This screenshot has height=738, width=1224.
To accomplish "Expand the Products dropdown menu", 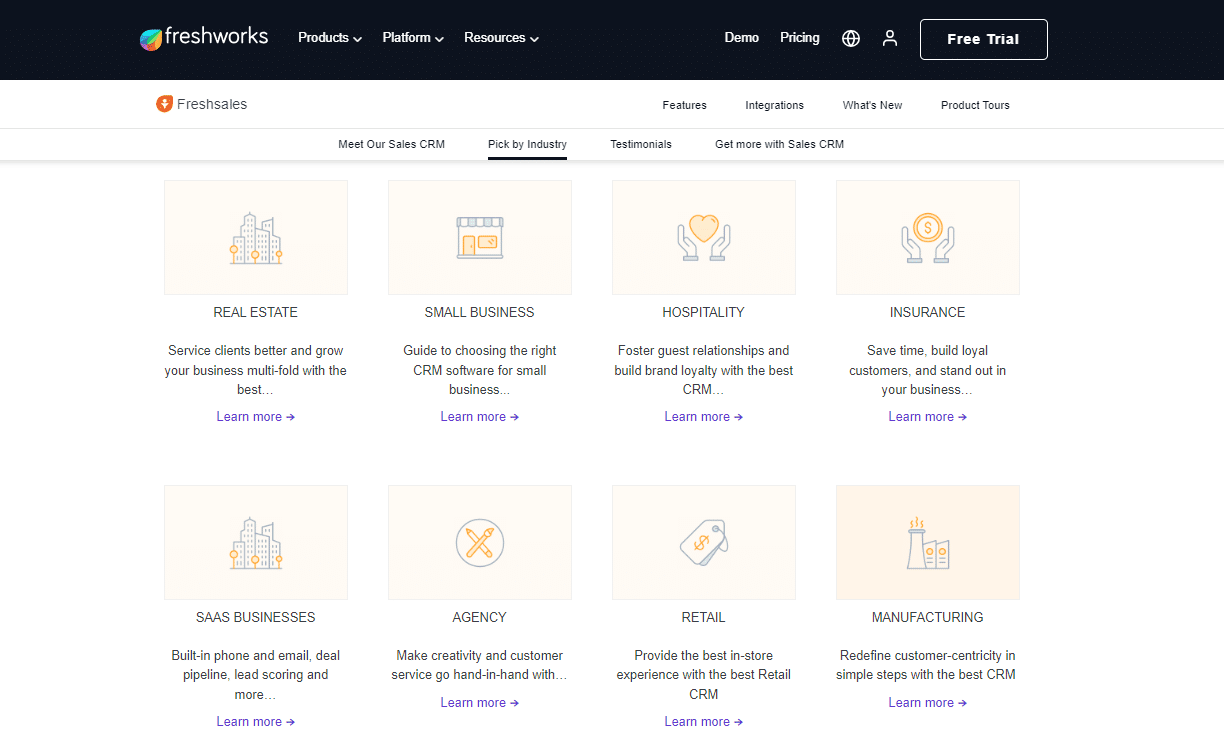I will [330, 38].
